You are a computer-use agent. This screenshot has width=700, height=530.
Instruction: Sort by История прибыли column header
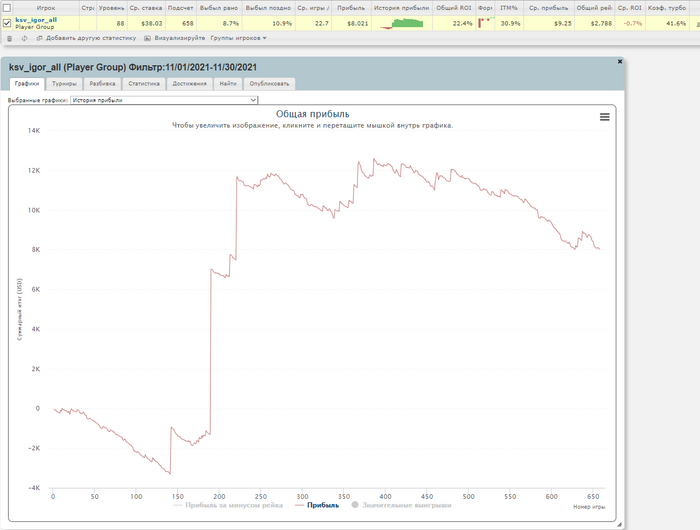pyautogui.click(x=401, y=8)
